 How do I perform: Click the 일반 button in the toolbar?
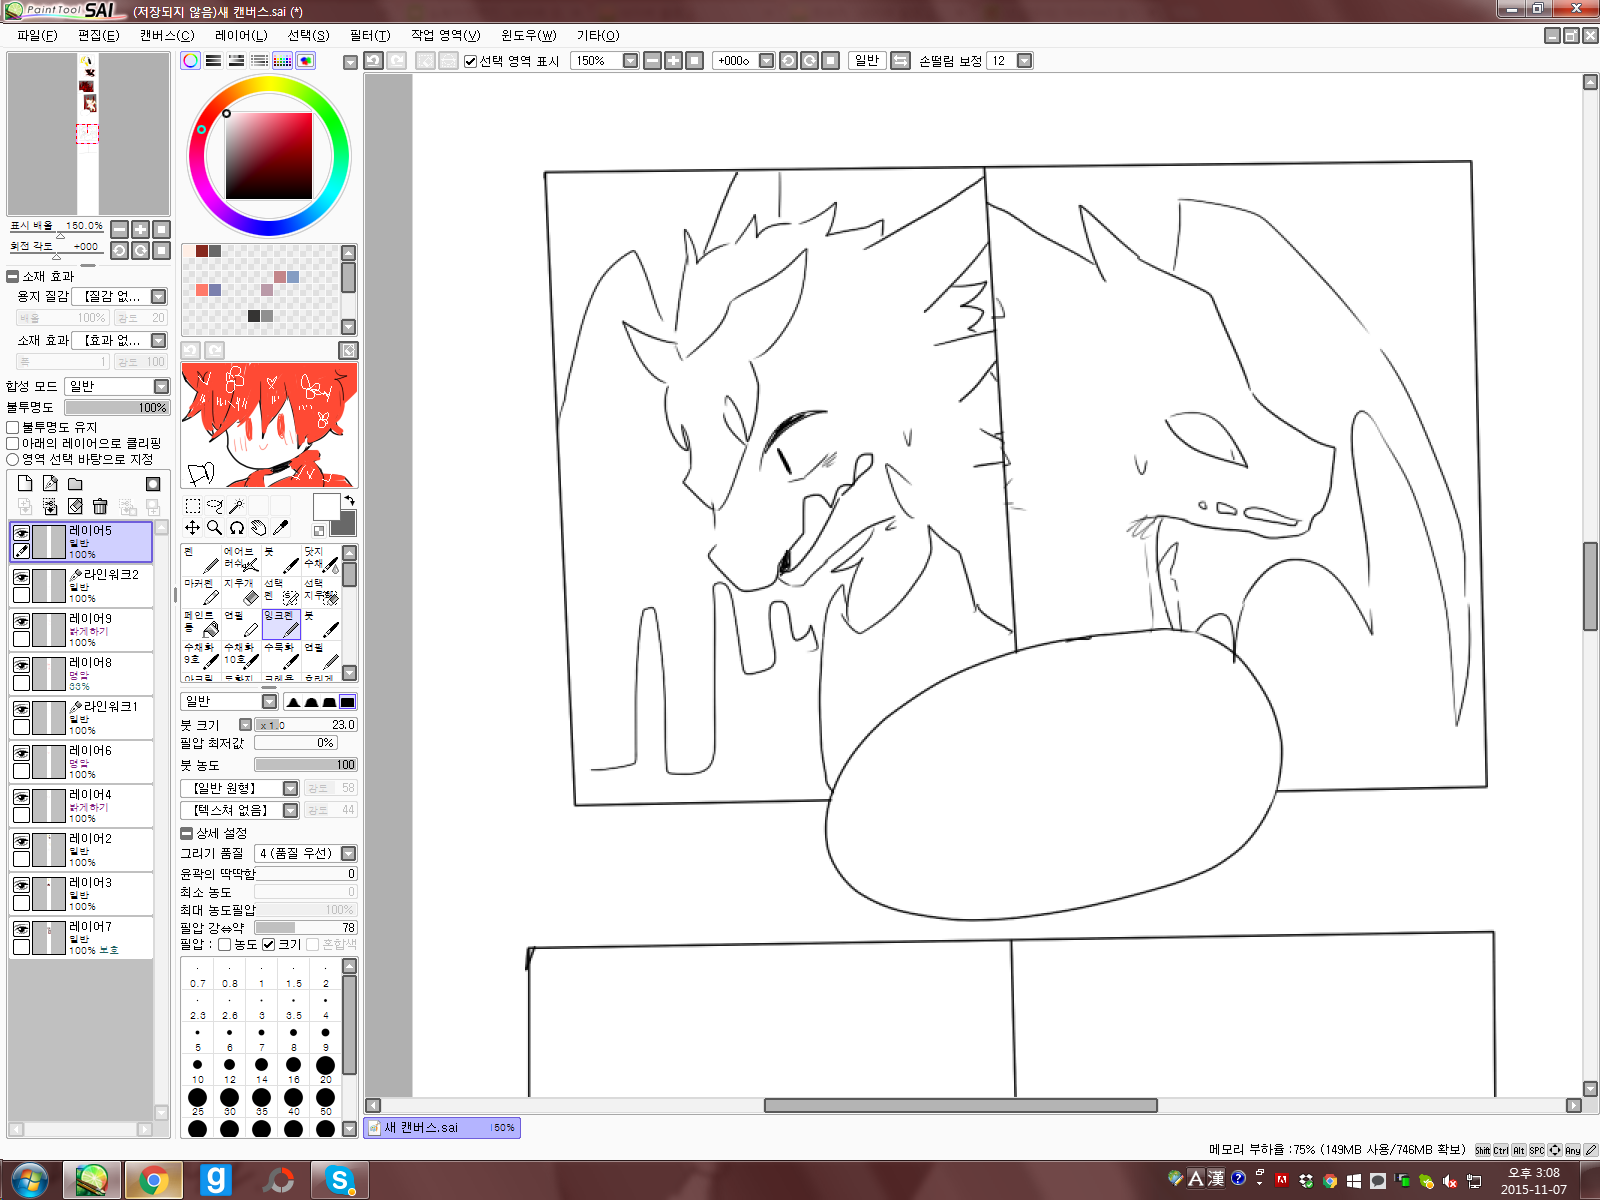pyautogui.click(x=867, y=61)
